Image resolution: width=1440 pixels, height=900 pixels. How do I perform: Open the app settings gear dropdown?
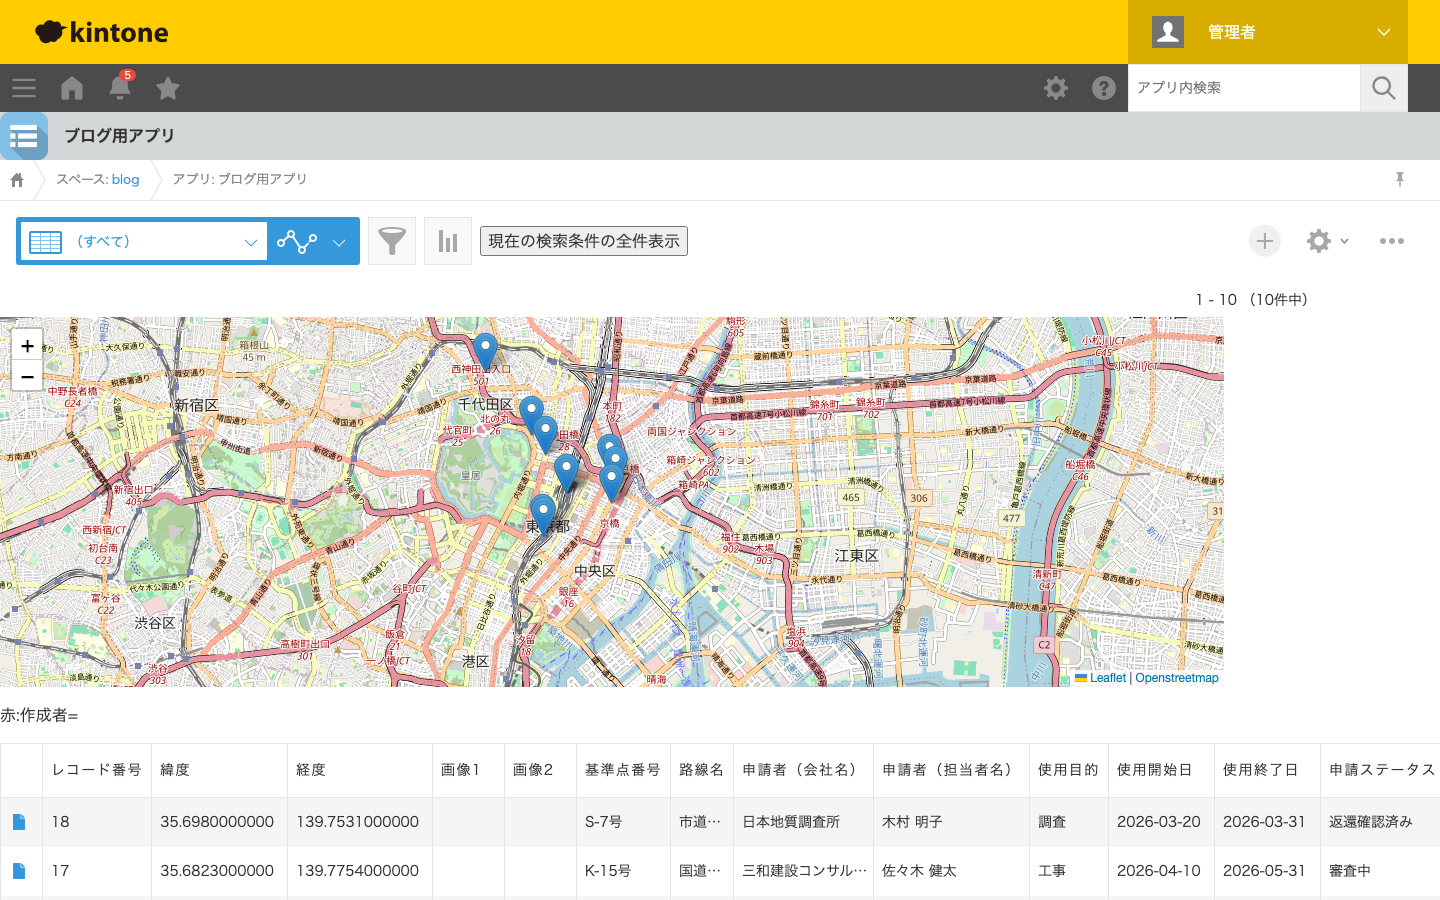(1328, 241)
